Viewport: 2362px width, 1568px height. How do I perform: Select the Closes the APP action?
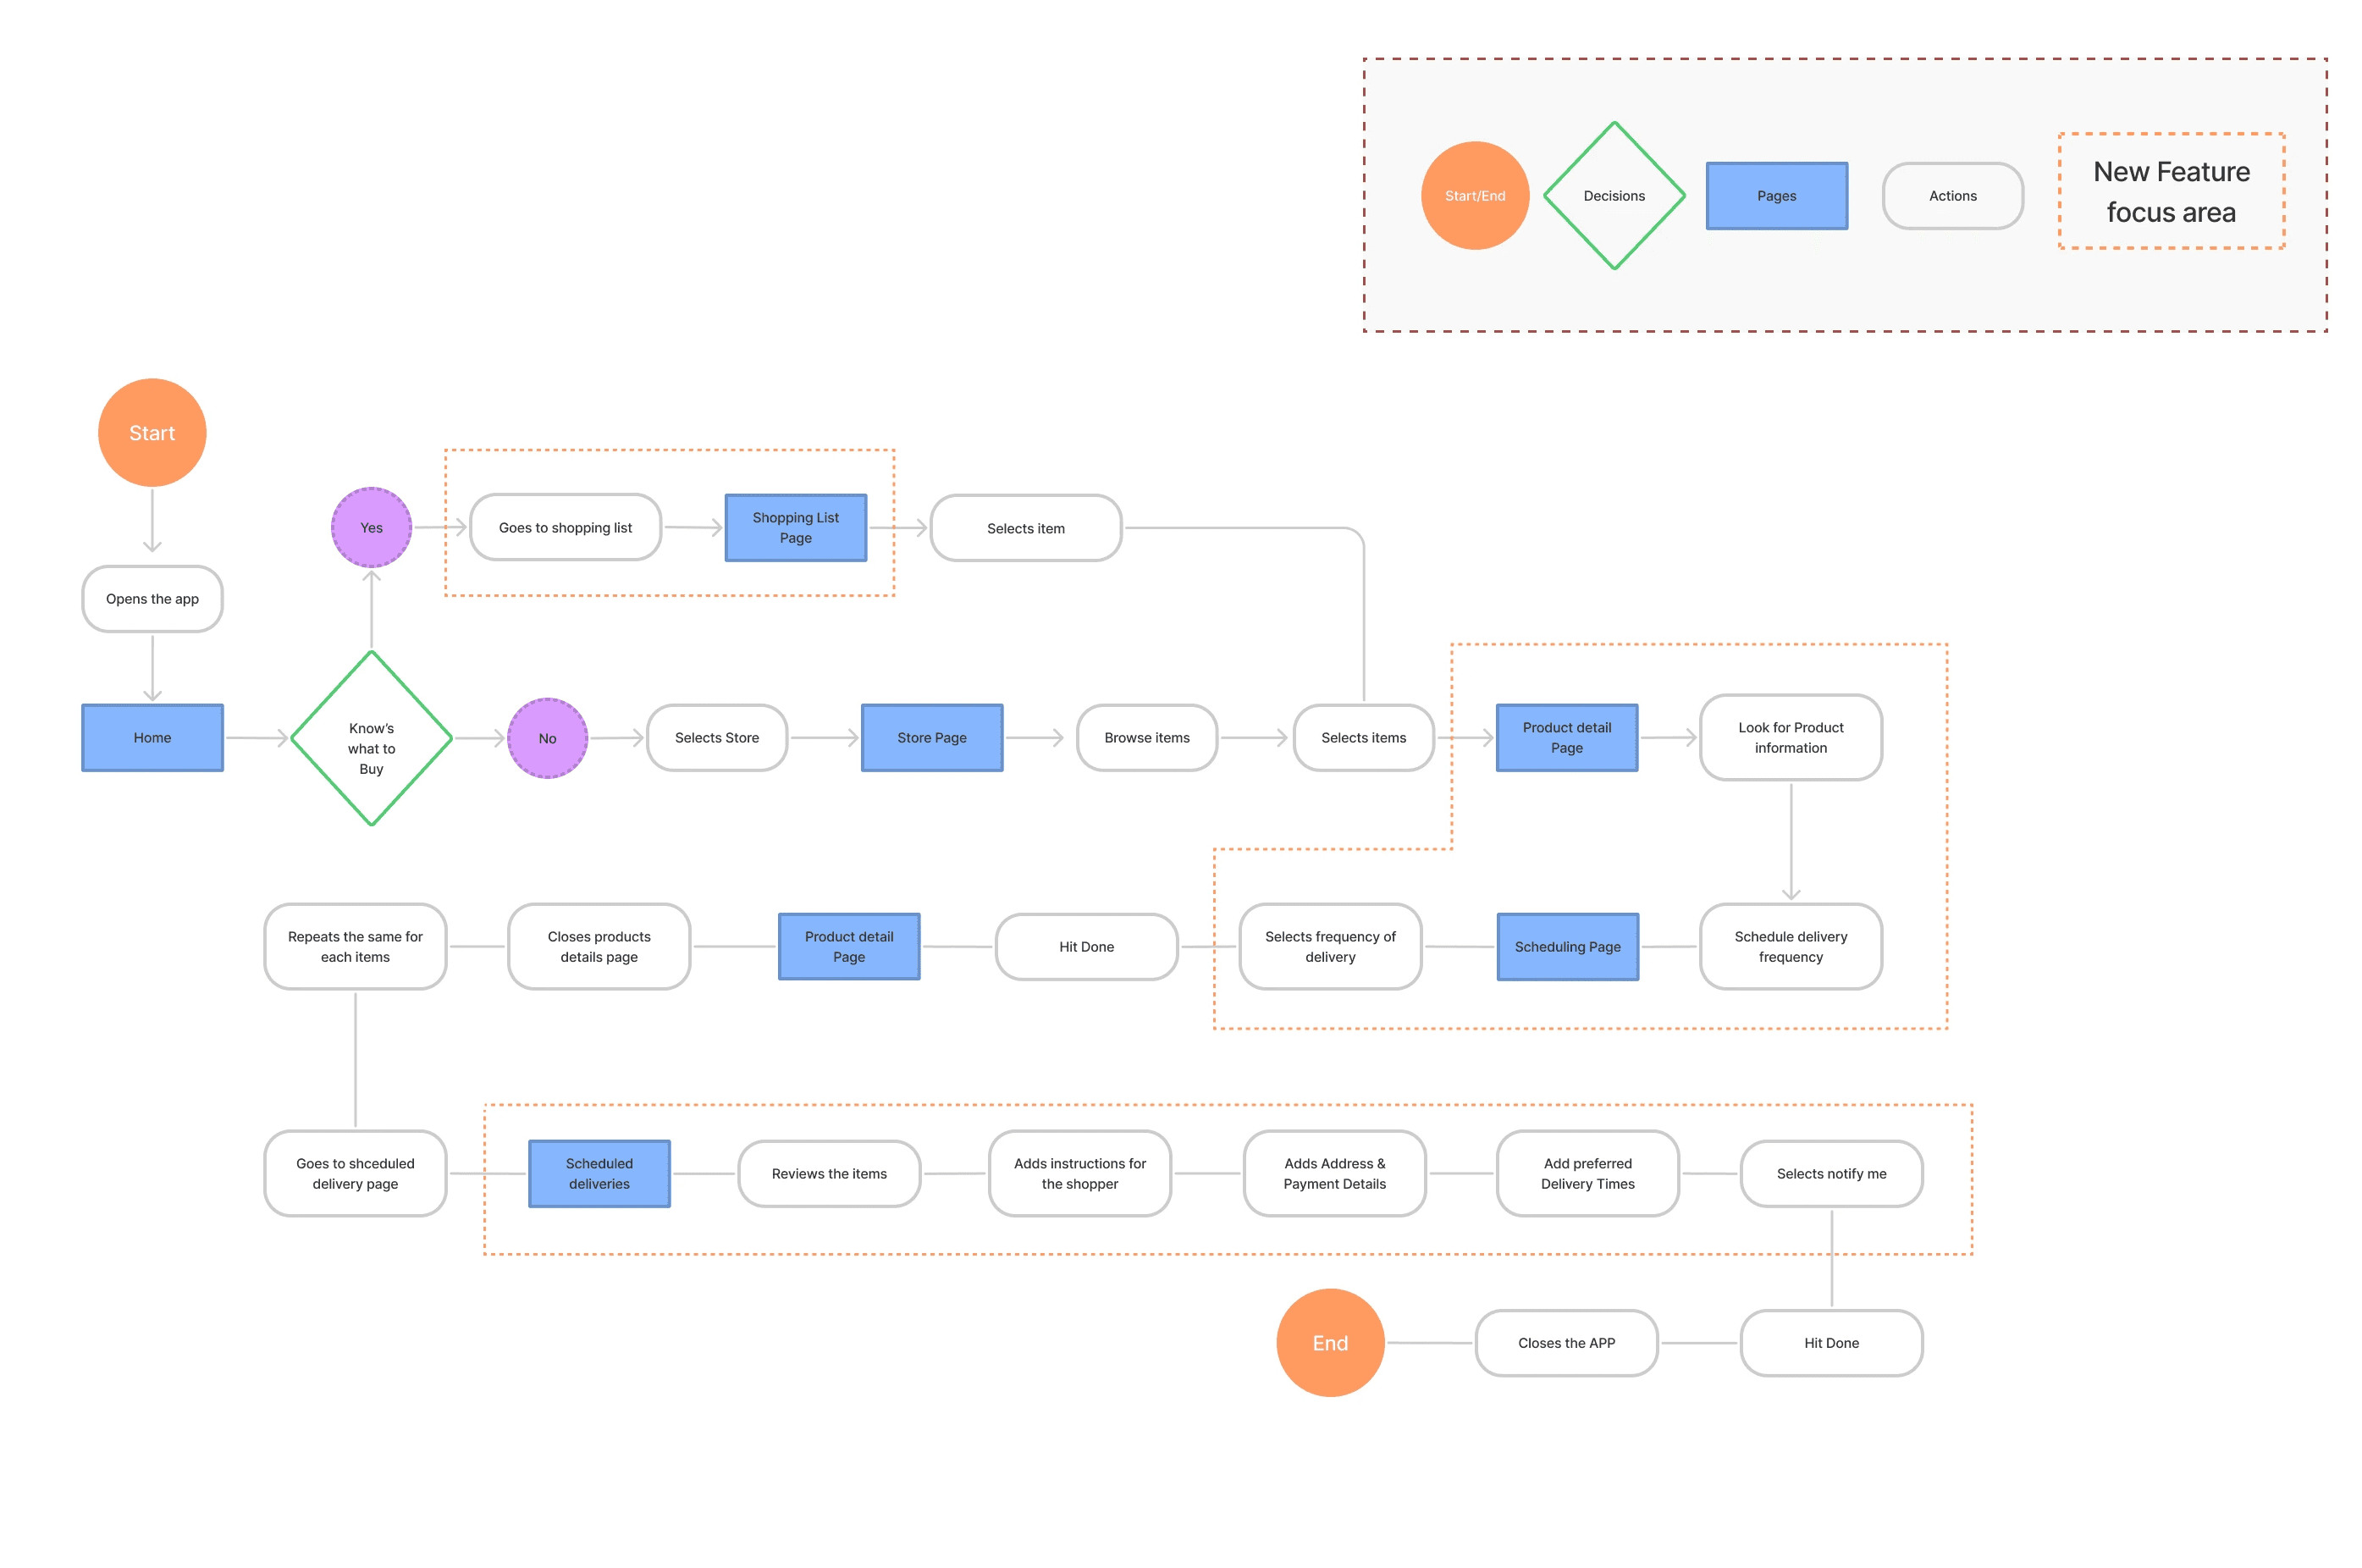1565,1342
